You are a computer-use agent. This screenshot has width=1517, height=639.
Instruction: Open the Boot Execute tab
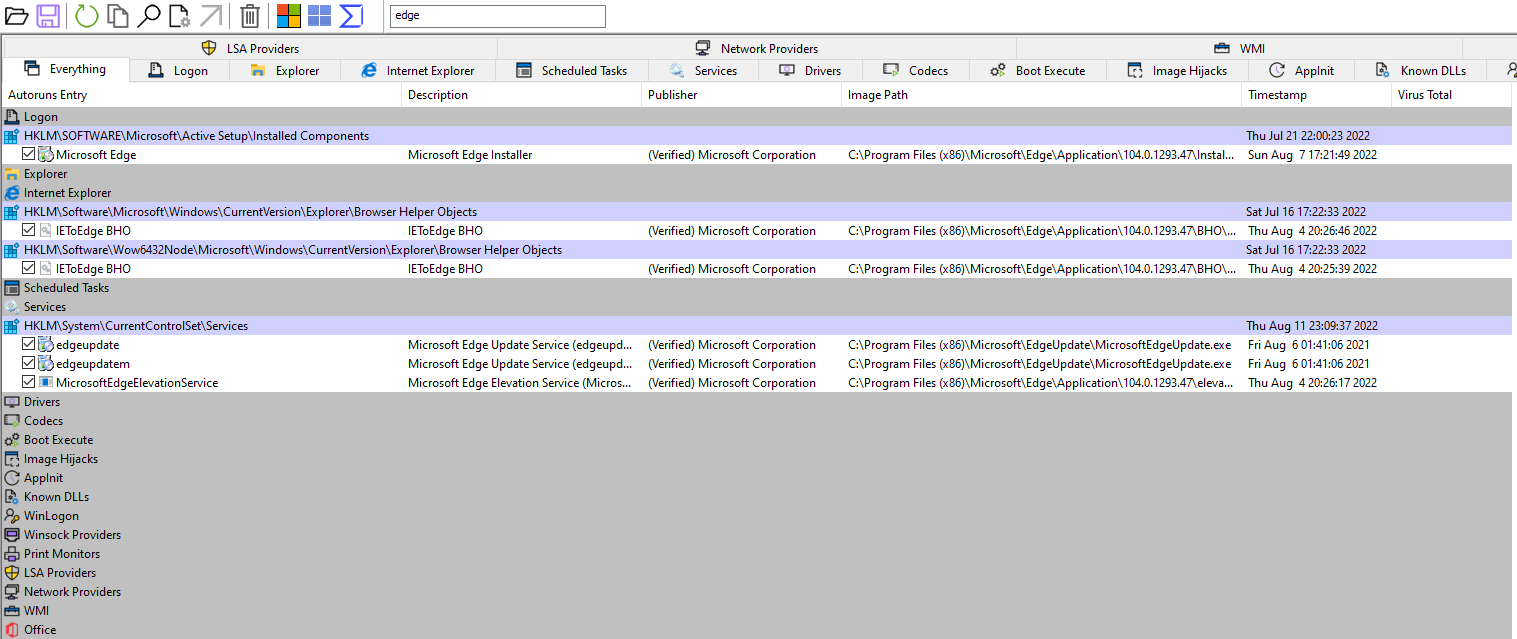click(1038, 70)
